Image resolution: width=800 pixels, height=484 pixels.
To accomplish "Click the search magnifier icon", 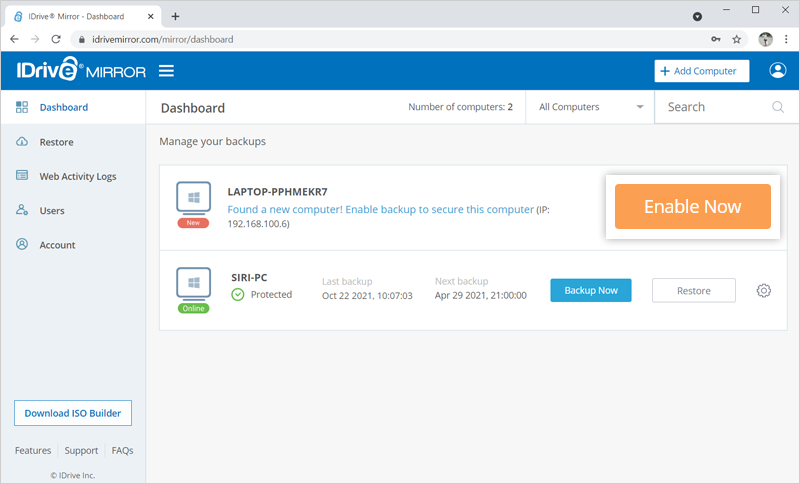I will coord(778,107).
